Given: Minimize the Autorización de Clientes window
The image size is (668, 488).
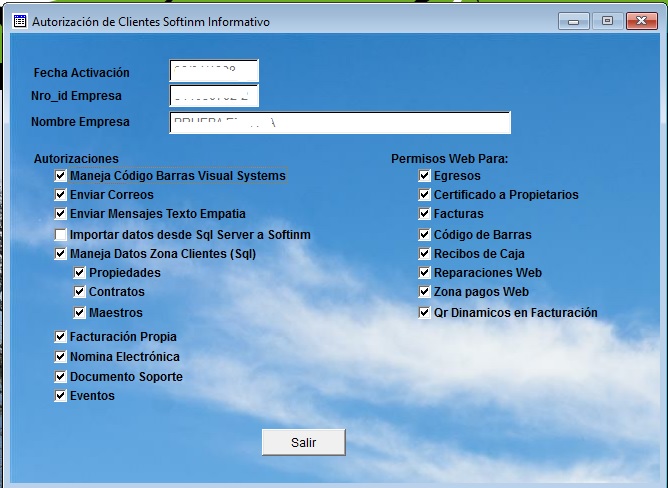Looking at the screenshot, I should click(x=573, y=21).
